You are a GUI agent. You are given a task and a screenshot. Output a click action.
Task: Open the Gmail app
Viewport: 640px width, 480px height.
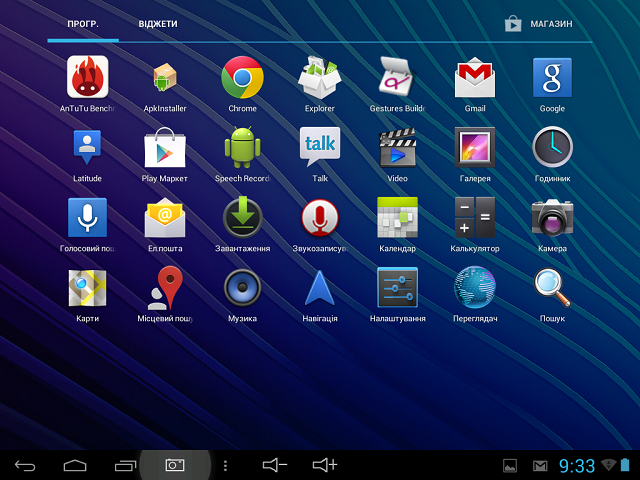[475, 78]
